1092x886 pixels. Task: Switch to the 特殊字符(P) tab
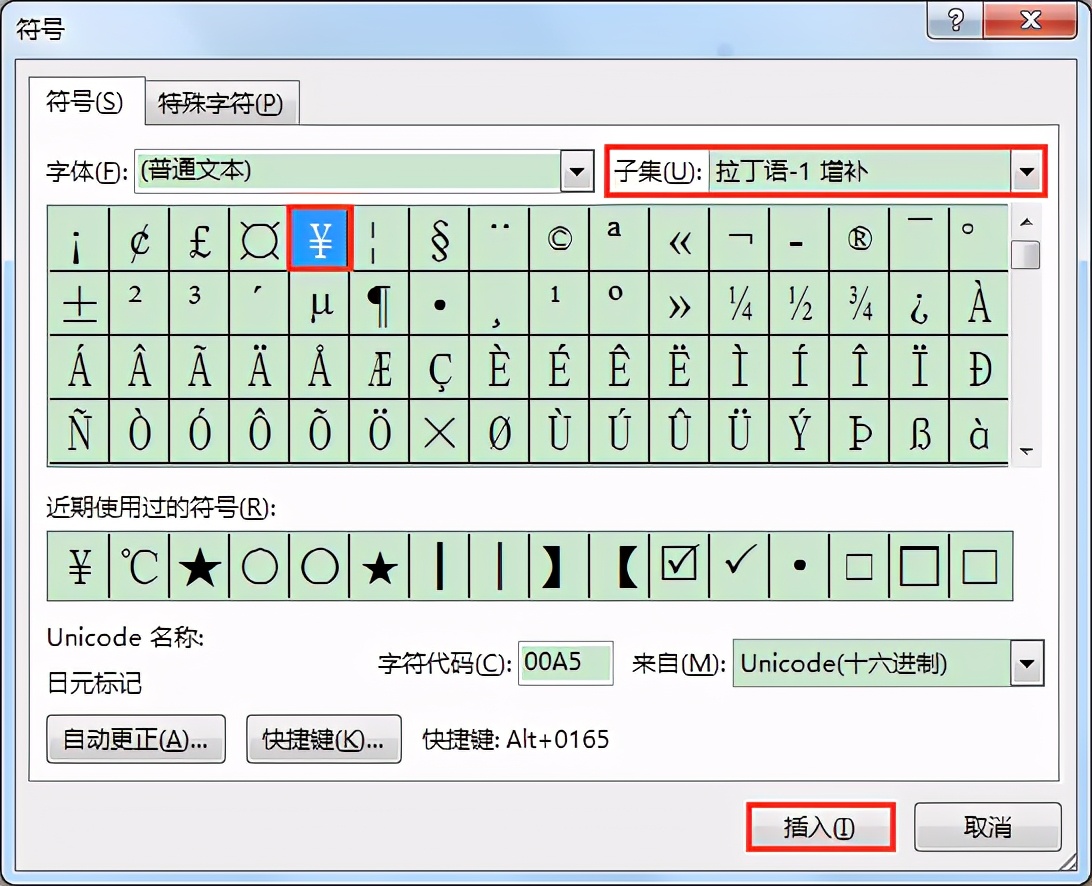221,102
